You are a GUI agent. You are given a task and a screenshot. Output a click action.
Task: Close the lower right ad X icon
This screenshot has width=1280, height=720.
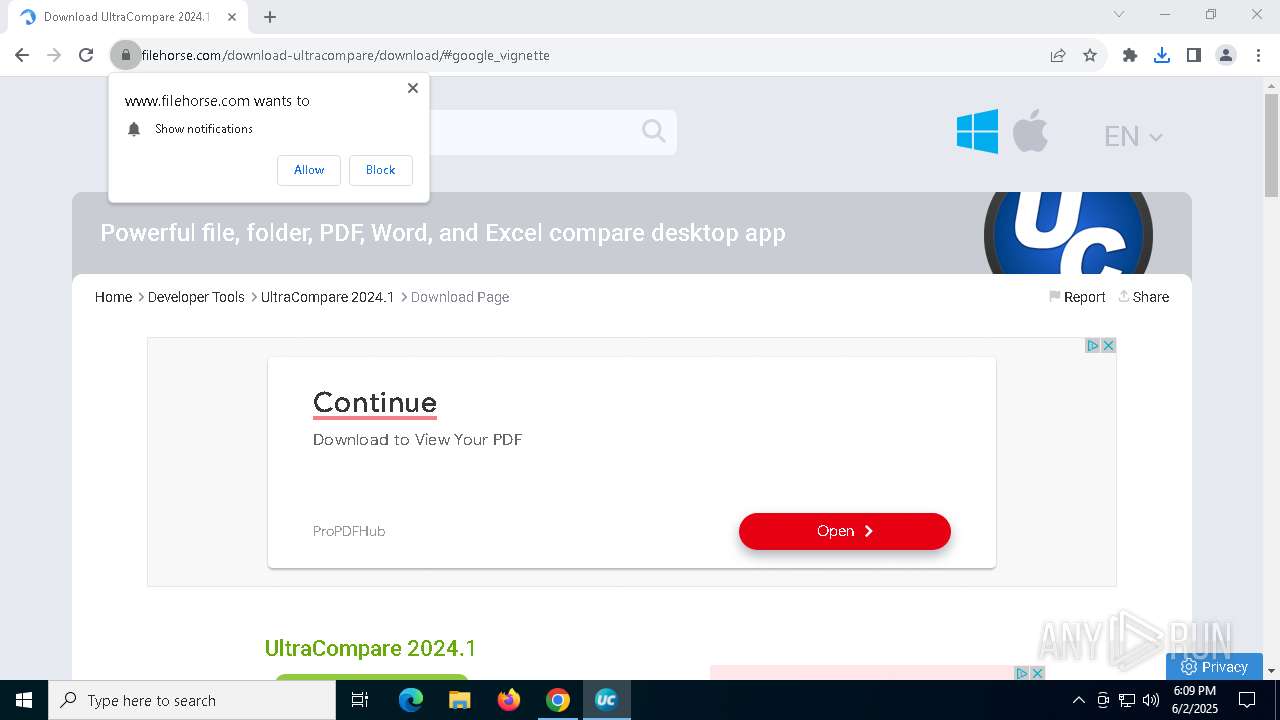[1037, 673]
